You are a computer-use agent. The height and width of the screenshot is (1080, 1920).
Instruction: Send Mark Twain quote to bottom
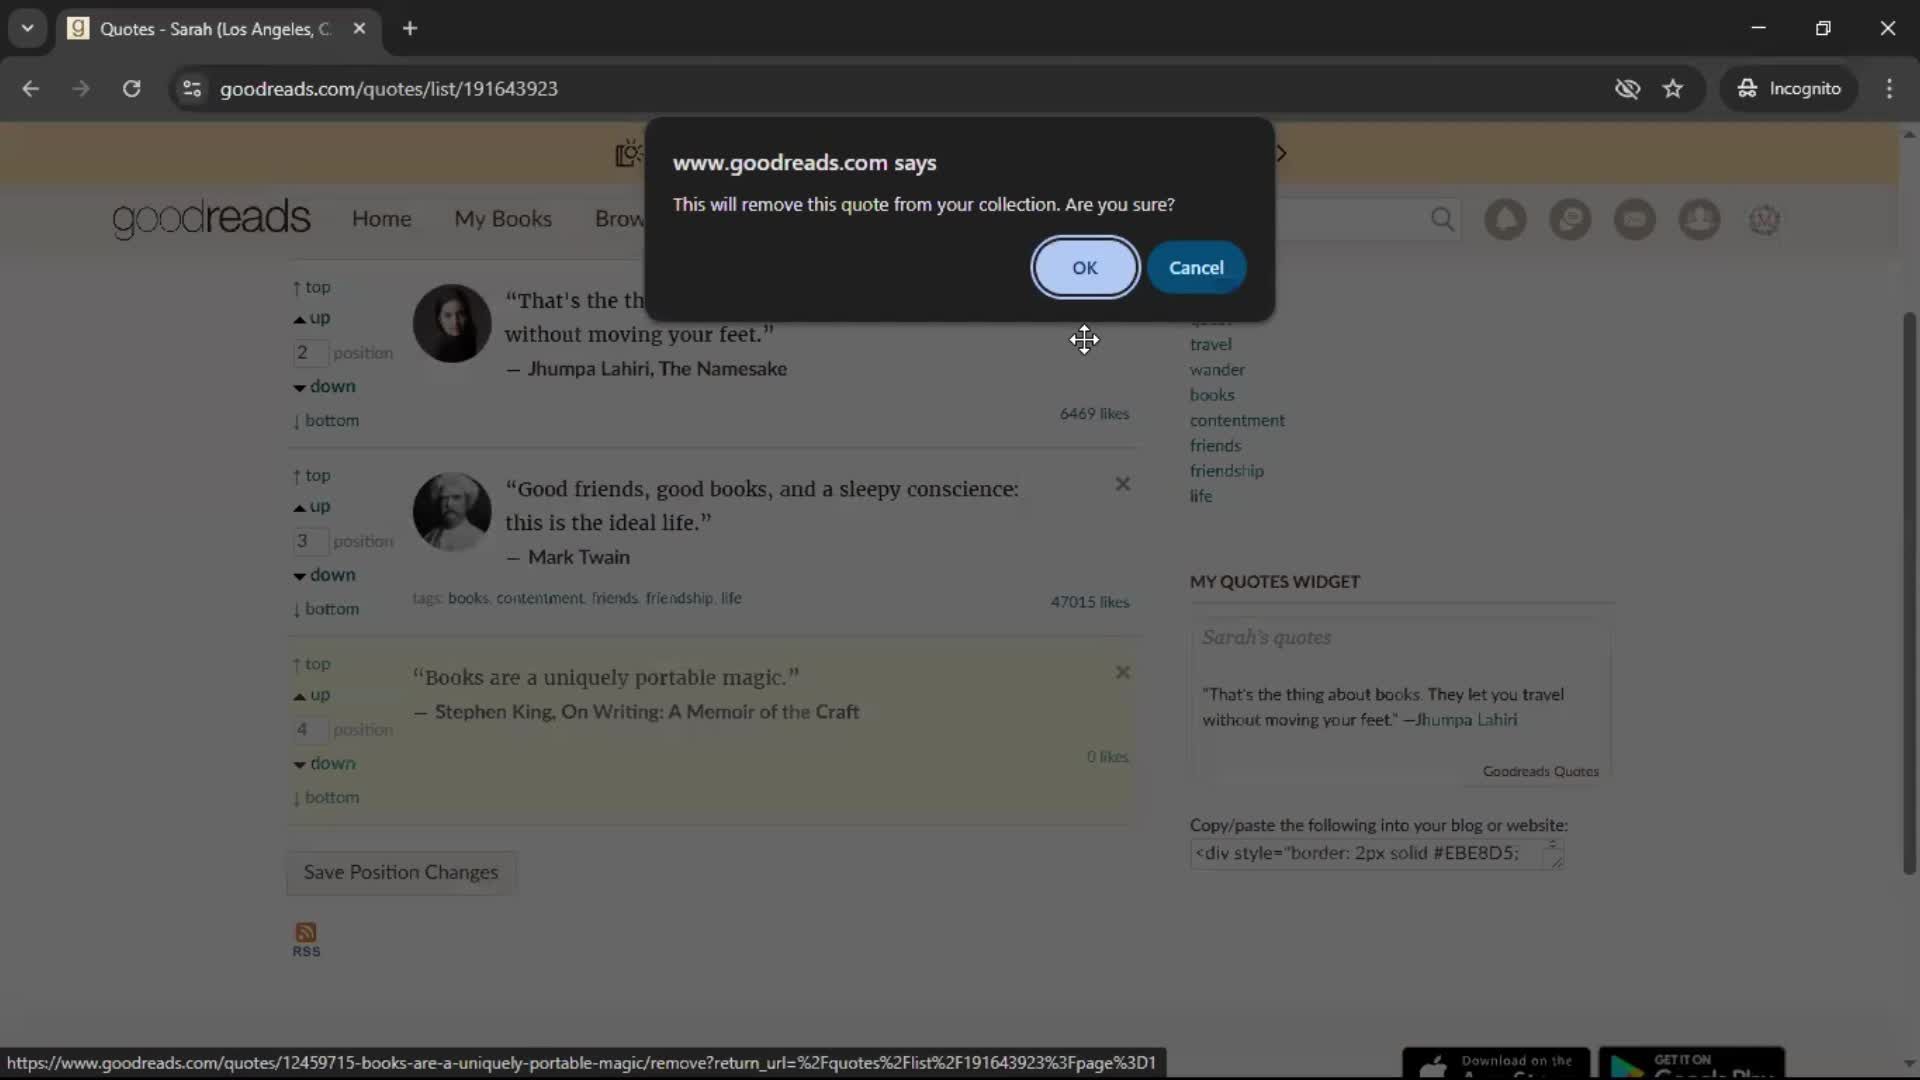(326, 609)
